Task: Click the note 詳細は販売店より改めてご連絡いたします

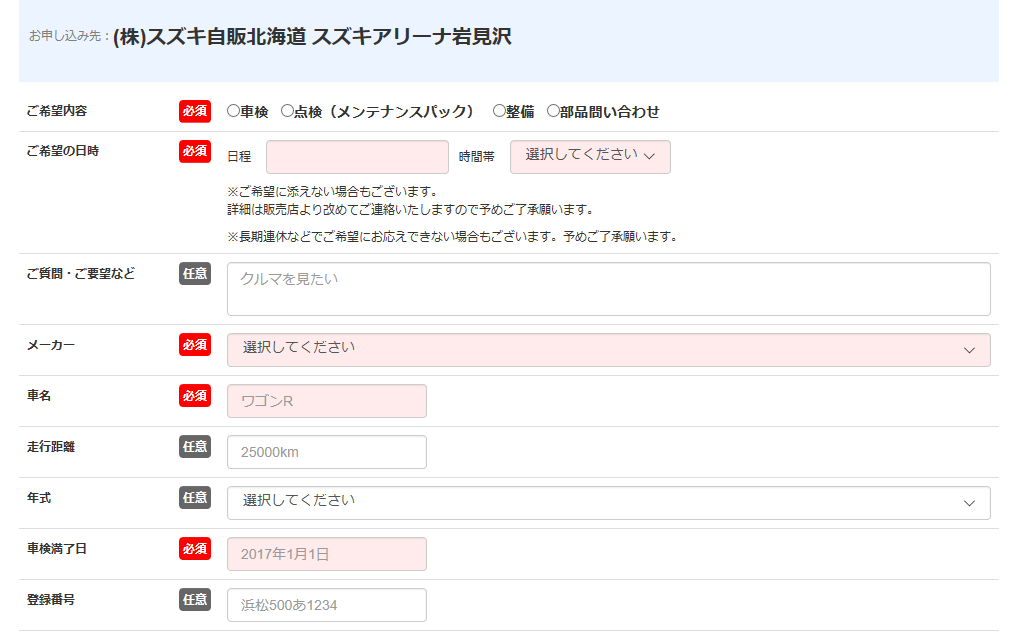Action: point(410,210)
